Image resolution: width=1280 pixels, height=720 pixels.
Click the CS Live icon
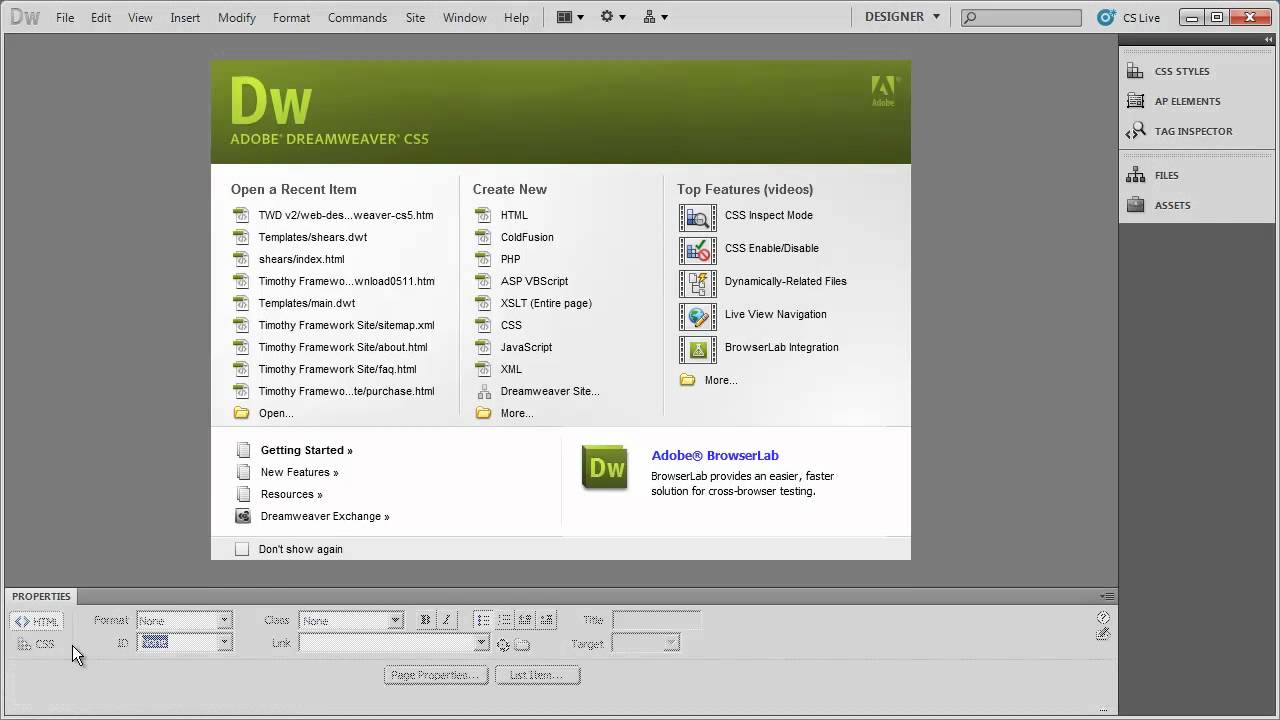click(1105, 17)
